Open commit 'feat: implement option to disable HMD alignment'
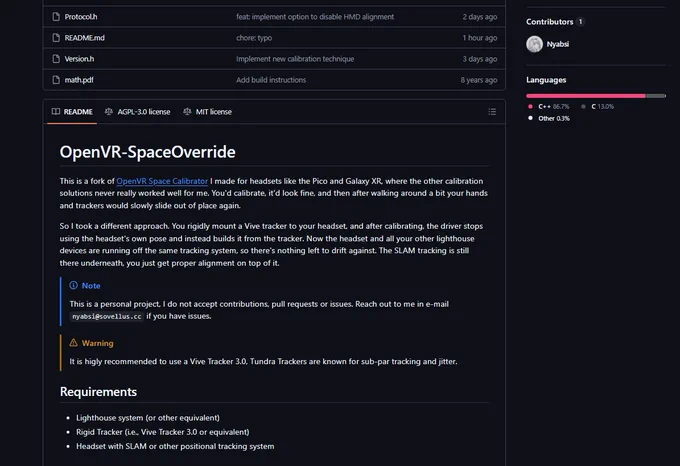 click(x=315, y=17)
